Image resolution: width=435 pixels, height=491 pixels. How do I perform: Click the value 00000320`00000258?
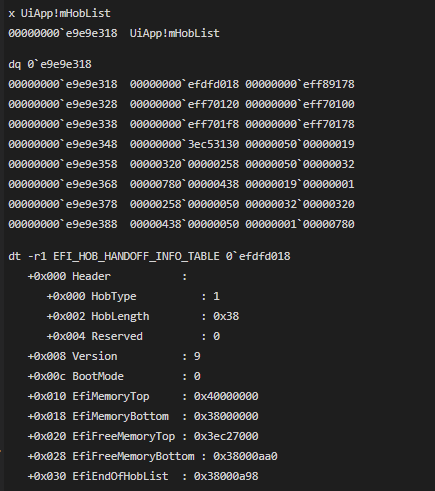click(x=184, y=164)
